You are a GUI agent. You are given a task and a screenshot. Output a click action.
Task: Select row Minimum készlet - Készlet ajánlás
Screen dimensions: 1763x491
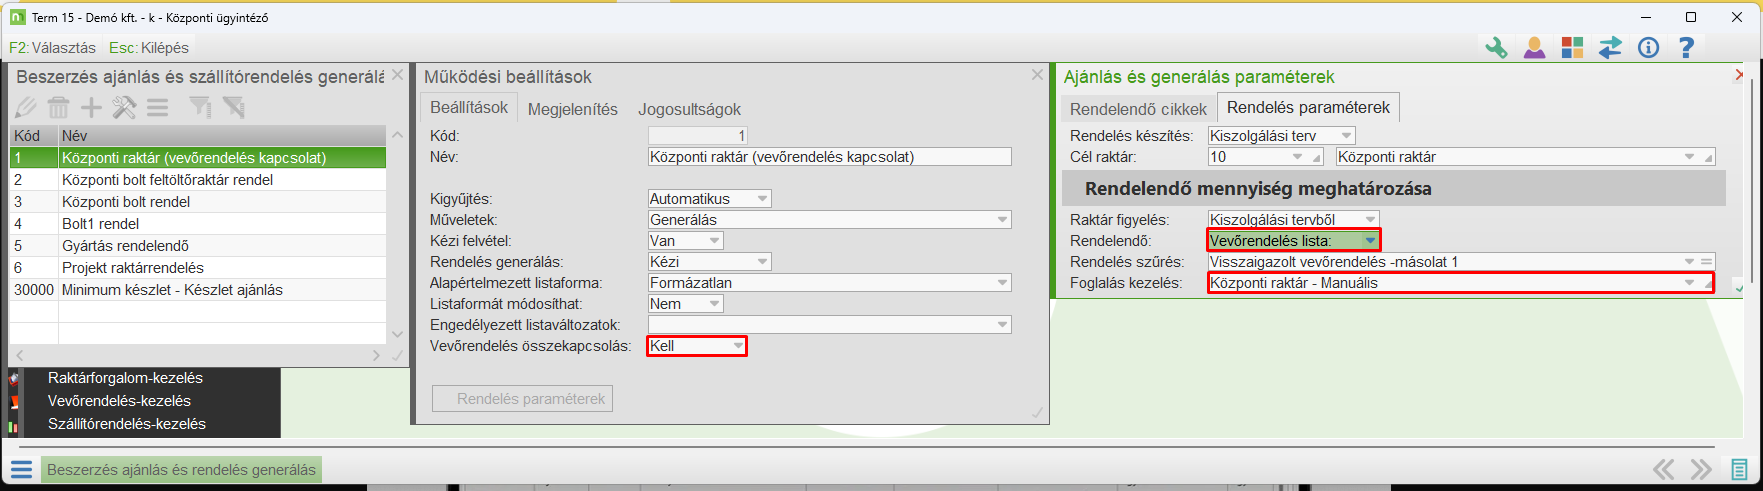[x=198, y=290]
